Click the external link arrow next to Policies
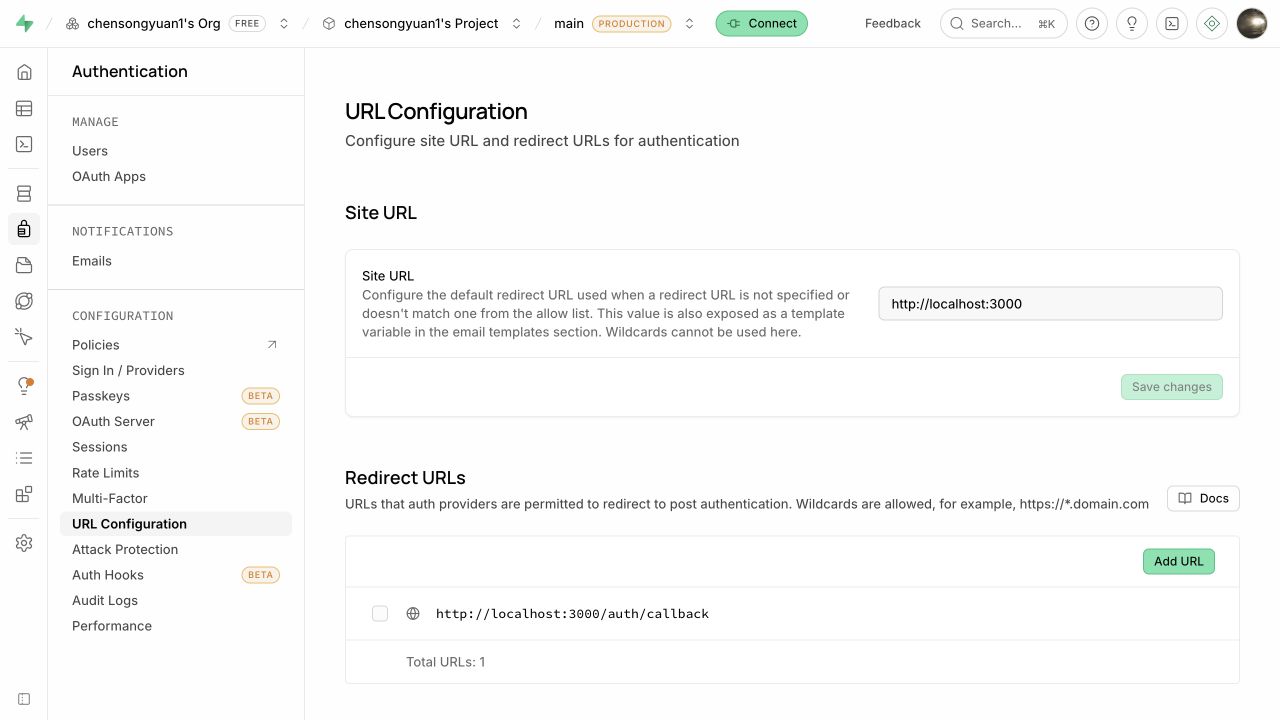 coord(271,345)
